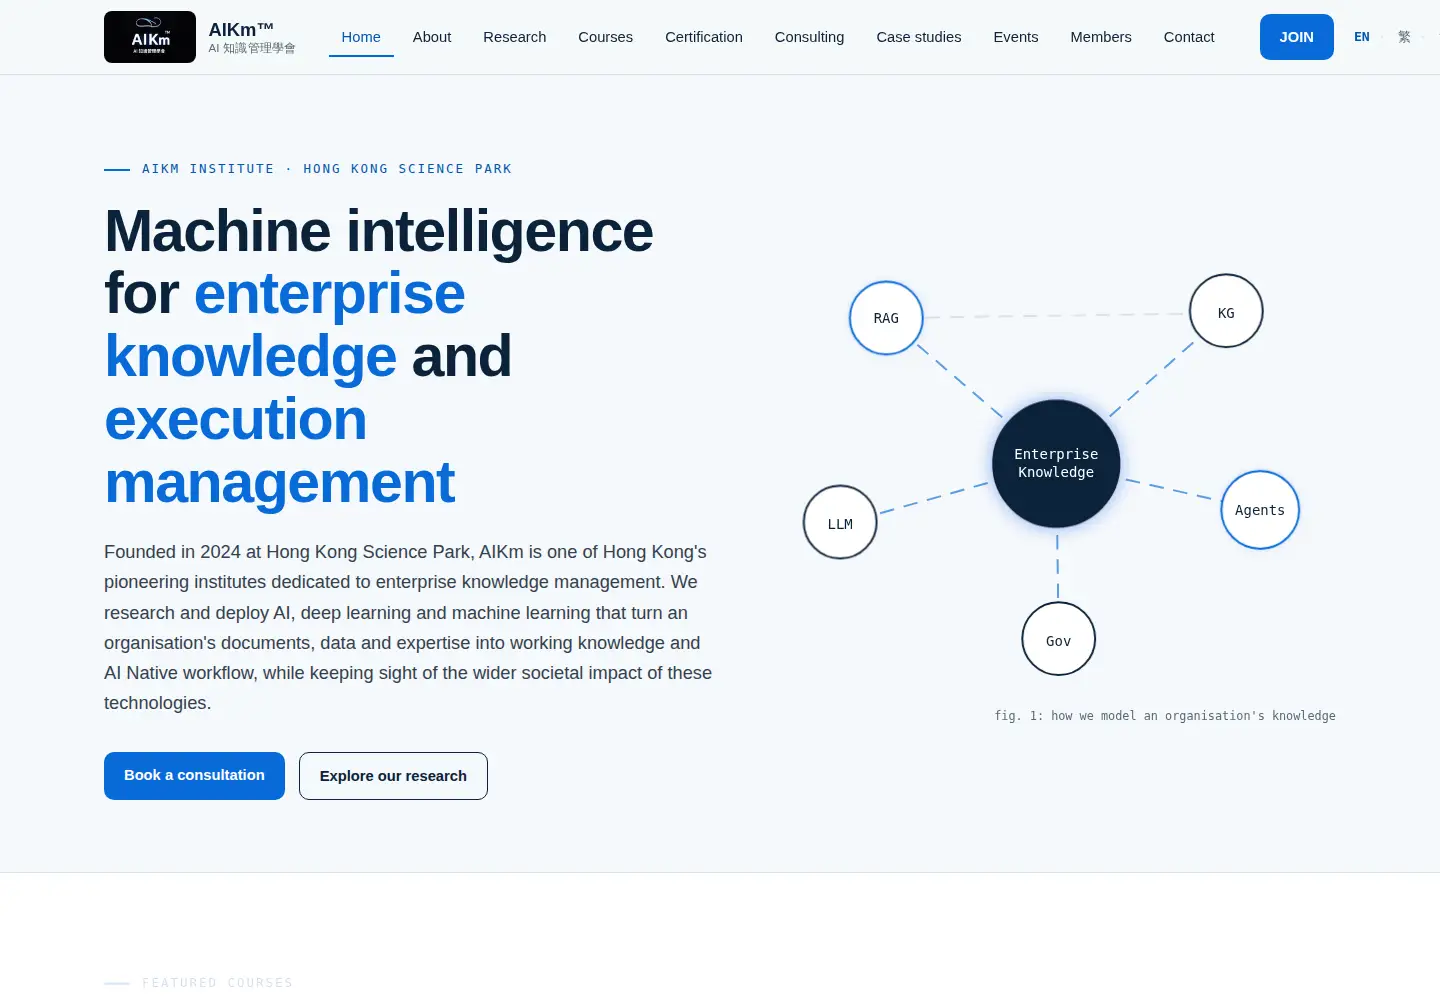
Task: Select the LLM node circle
Action: [840, 523]
